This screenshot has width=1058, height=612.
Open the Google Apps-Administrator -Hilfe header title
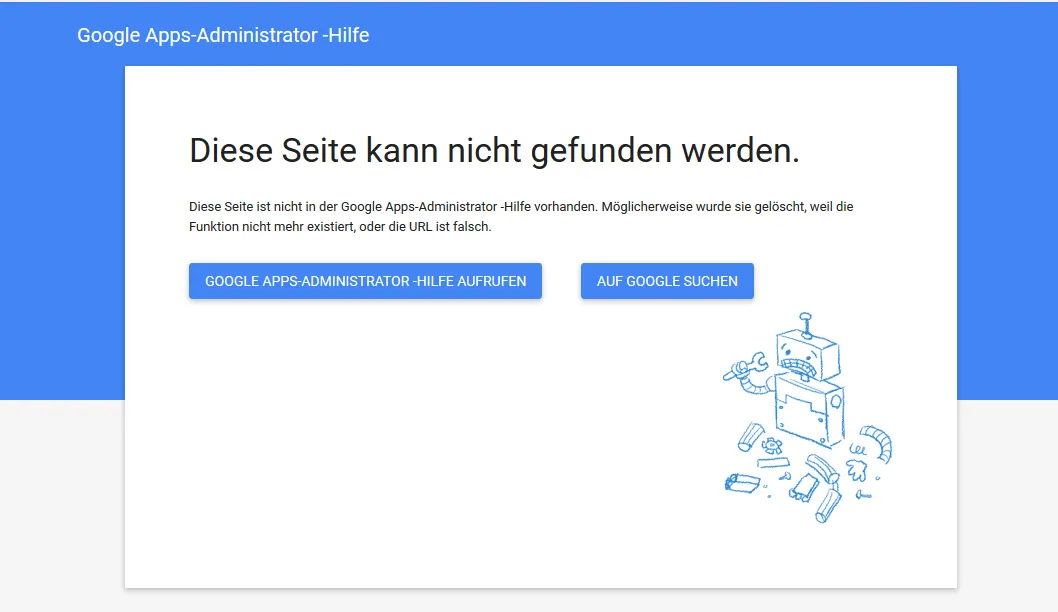pyautogui.click(x=223, y=35)
